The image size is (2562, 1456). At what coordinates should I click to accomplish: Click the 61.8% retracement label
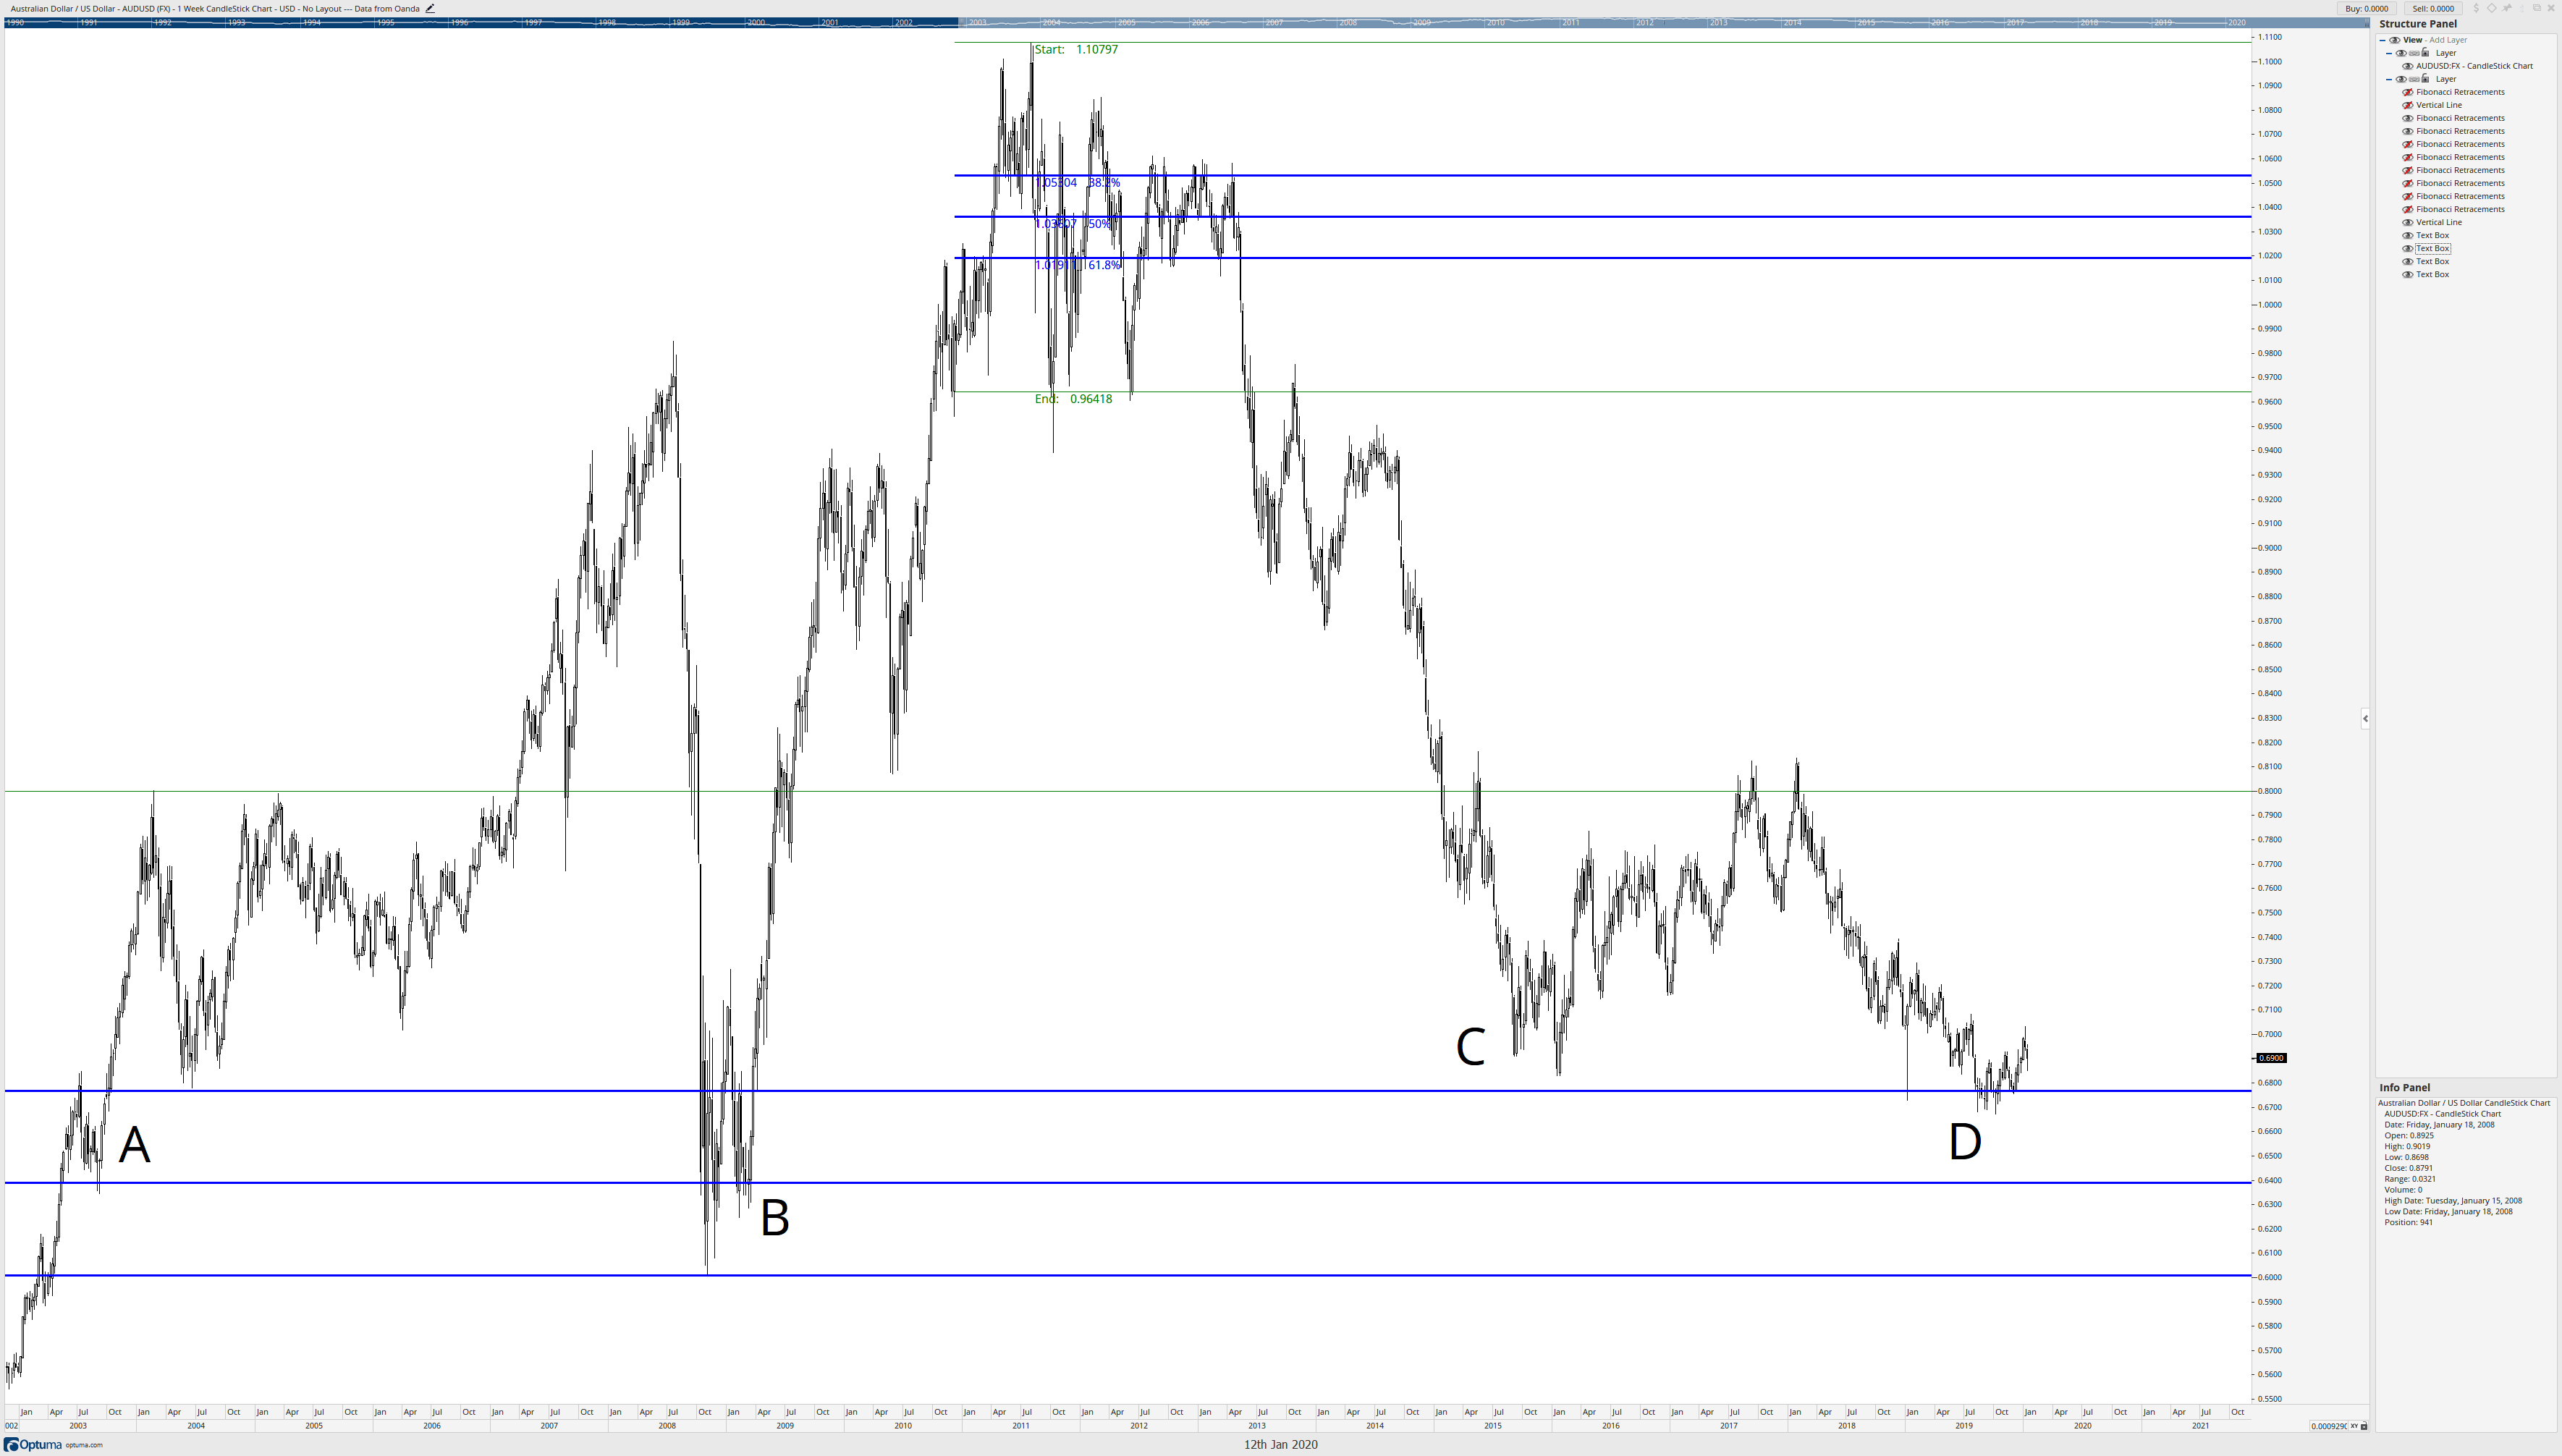[1105, 265]
